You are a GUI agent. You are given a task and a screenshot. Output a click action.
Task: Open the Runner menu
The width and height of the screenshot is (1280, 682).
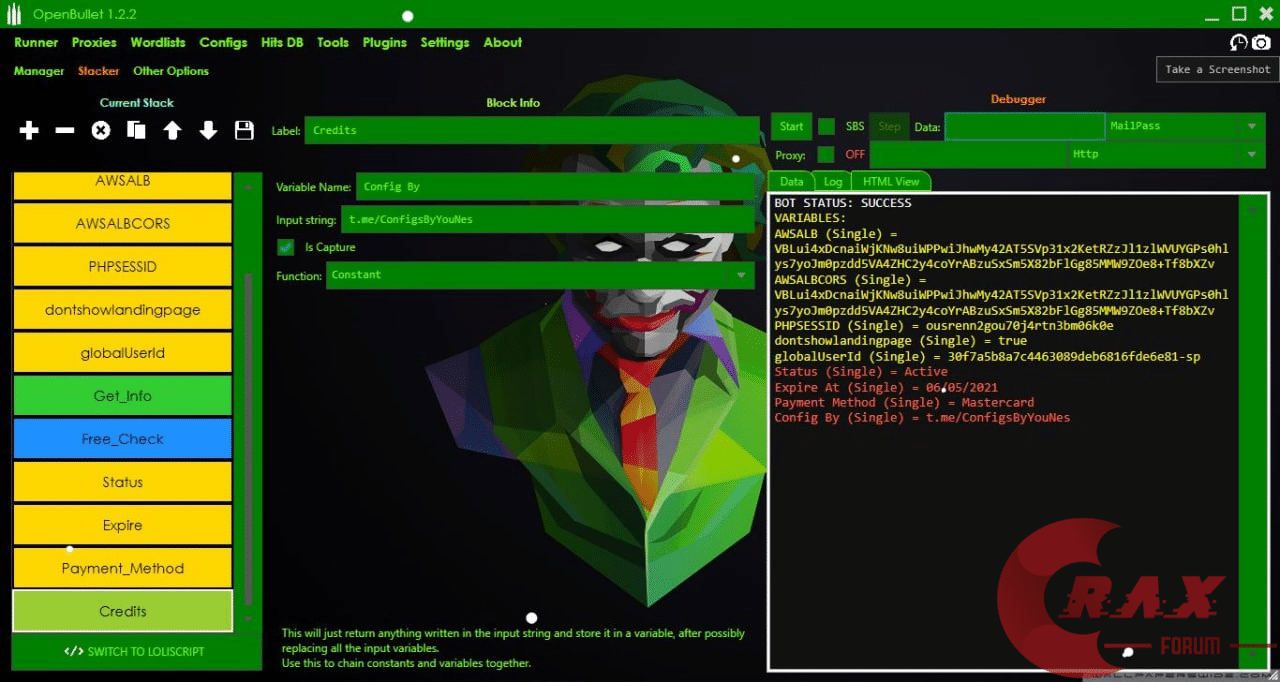click(36, 42)
